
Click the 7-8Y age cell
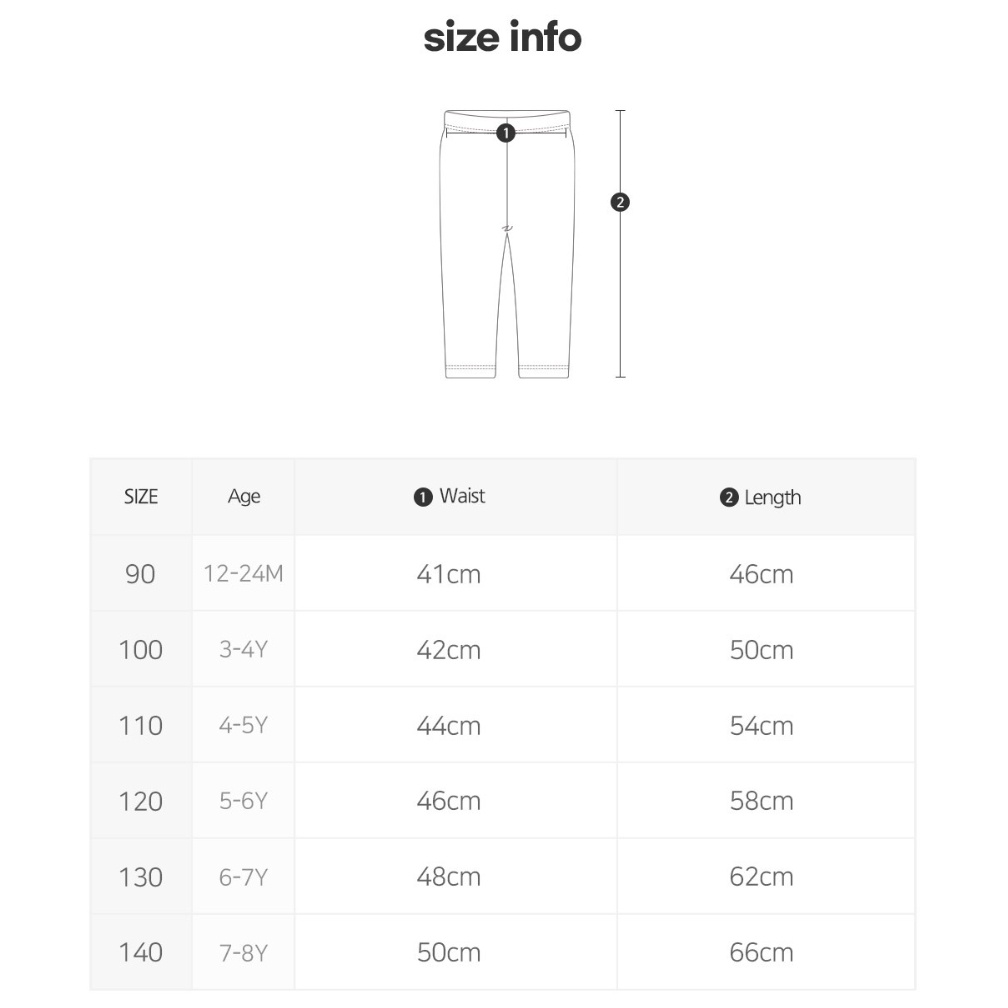pyautogui.click(x=244, y=953)
